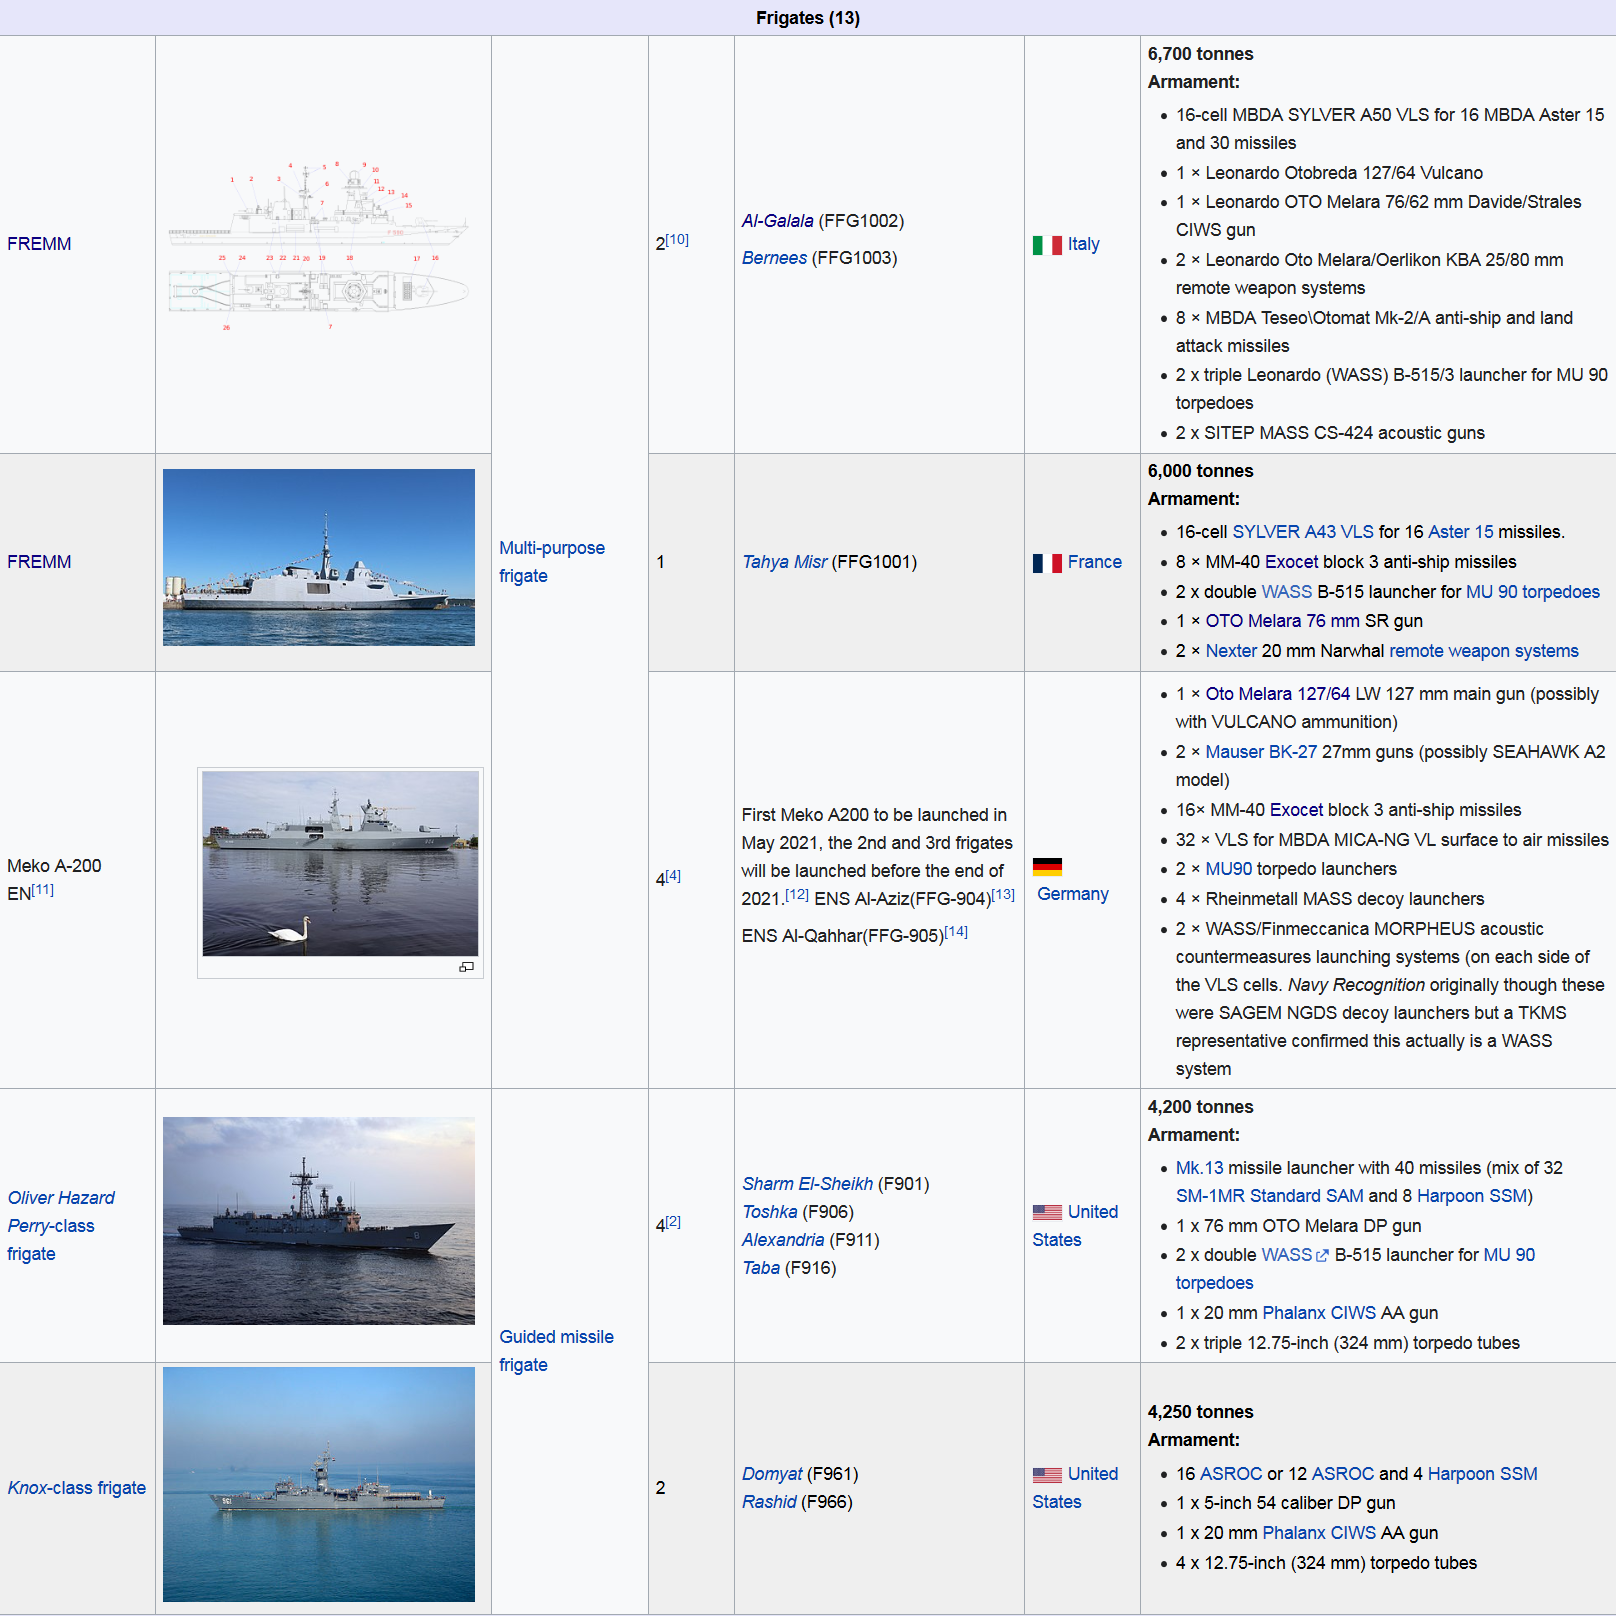This screenshot has width=1616, height=1616.
Task: Click citation [4] next to Meko quantity
Action: 673,875
